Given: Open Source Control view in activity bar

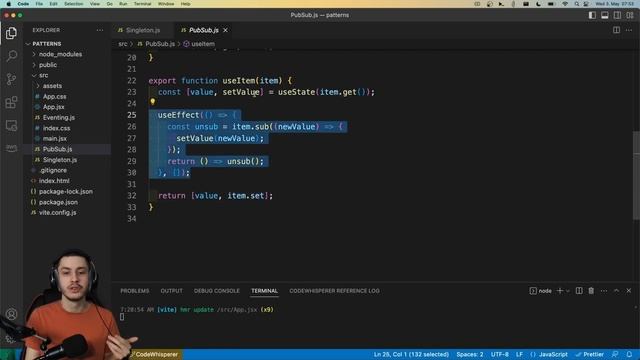Looking at the screenshot, I should point(11,79).
